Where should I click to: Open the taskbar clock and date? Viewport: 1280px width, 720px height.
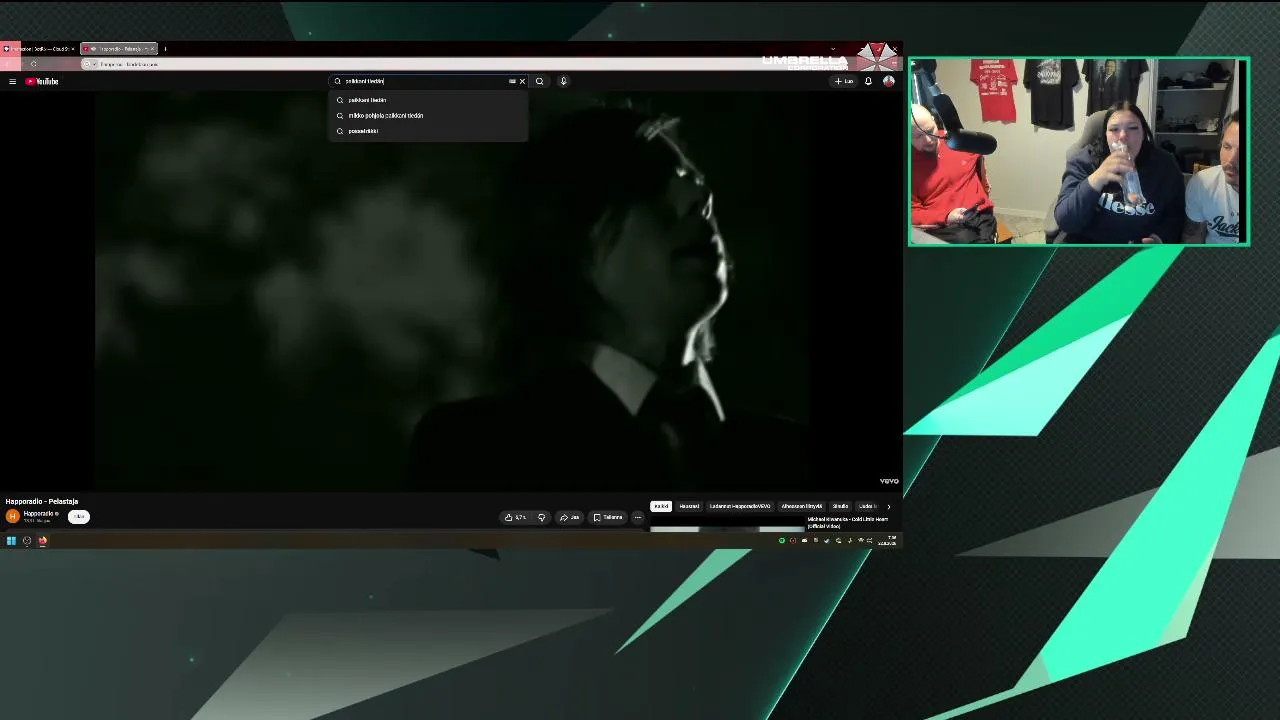tap(887, 541)
